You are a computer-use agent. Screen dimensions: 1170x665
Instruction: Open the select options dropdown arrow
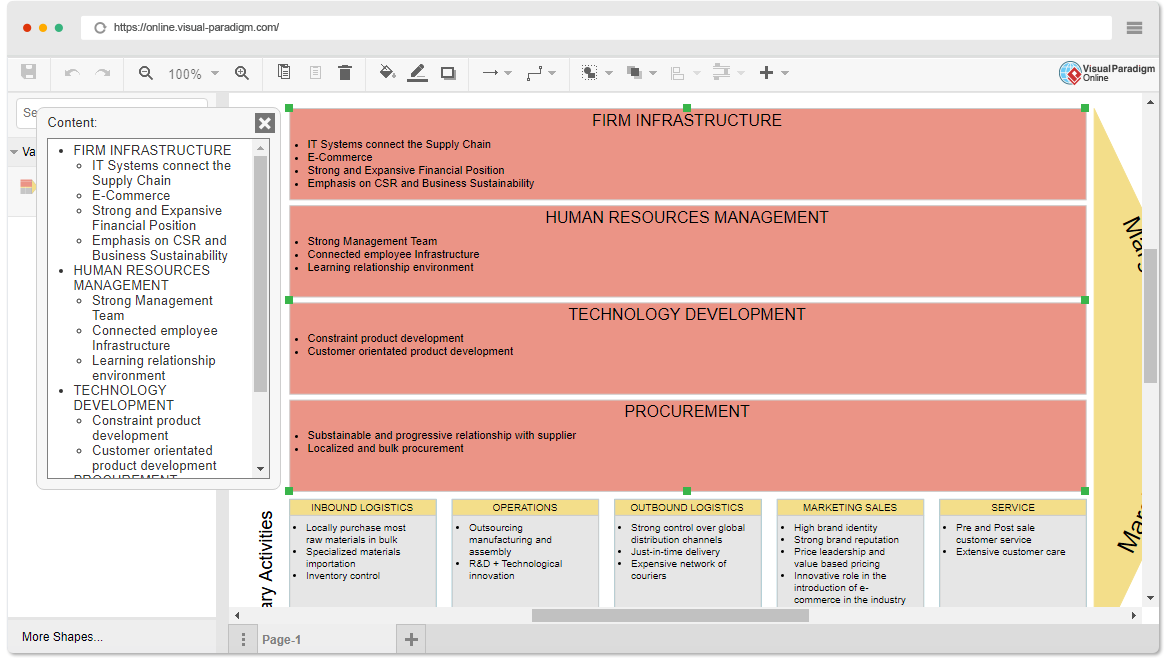tap(609, 73)
